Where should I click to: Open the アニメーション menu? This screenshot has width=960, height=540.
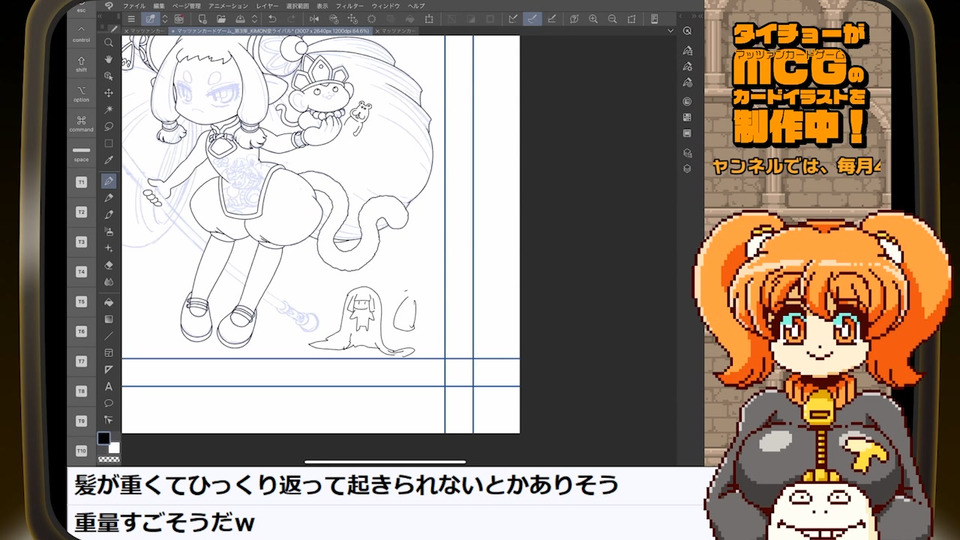coord(228,6)
